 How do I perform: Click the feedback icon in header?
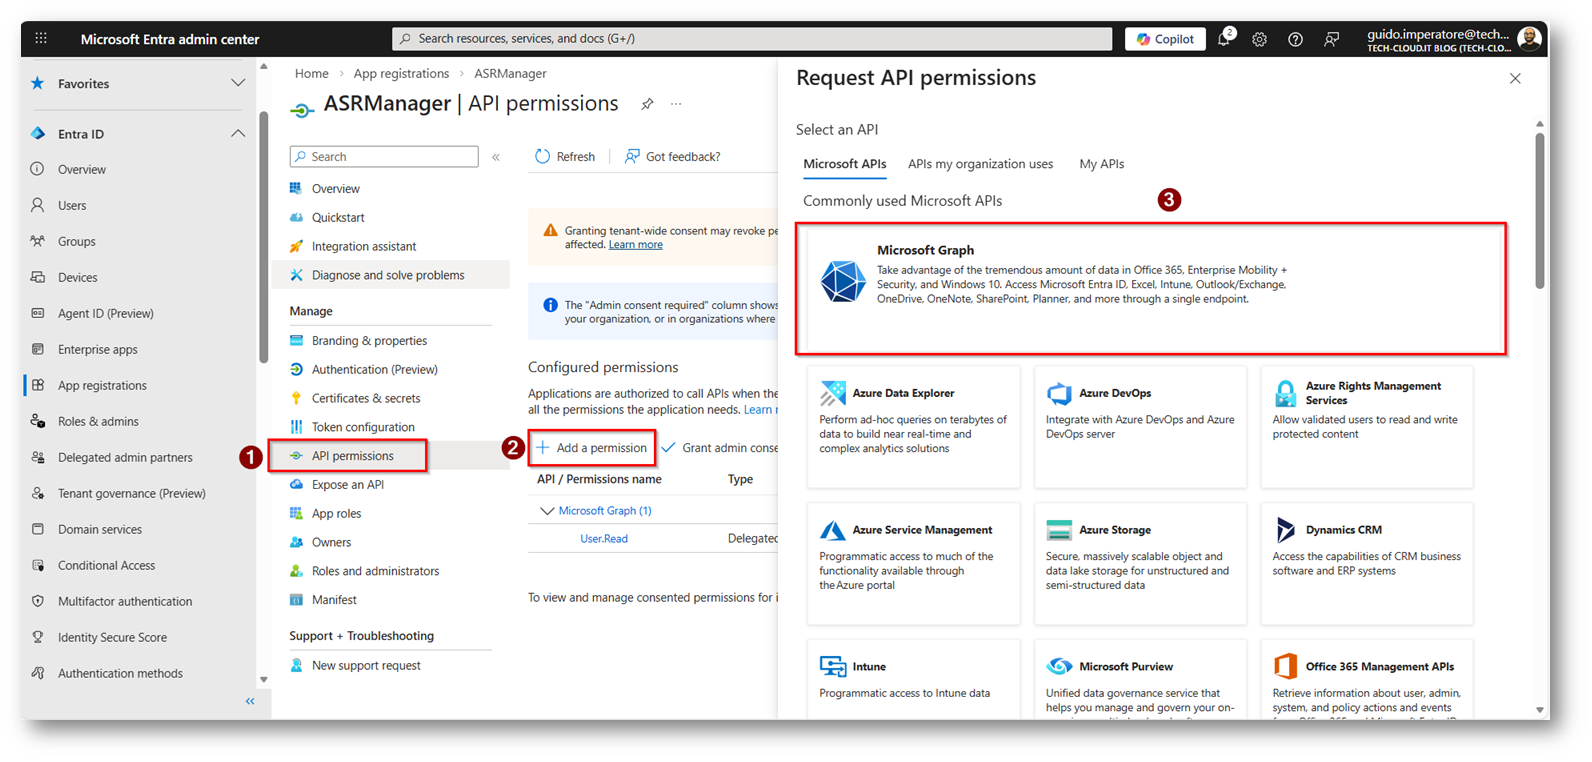pos(1332,39)
